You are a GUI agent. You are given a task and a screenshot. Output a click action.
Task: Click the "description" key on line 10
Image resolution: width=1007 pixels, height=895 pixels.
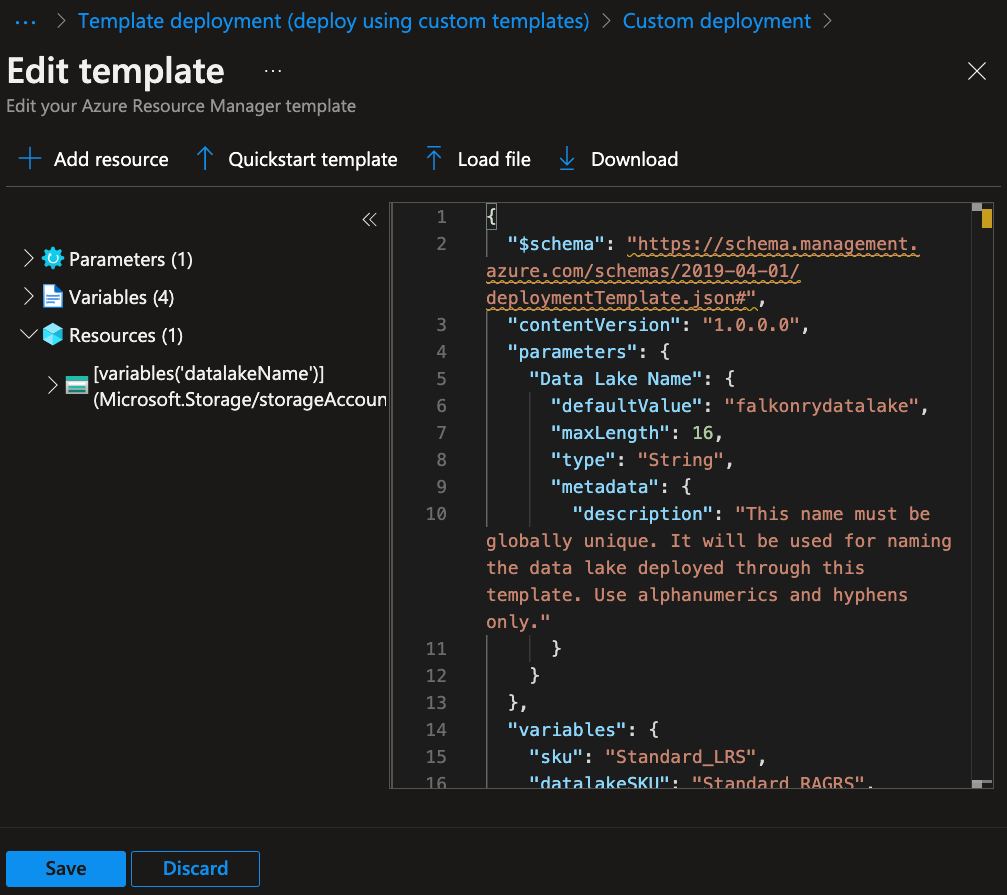[x=642, y=514]
